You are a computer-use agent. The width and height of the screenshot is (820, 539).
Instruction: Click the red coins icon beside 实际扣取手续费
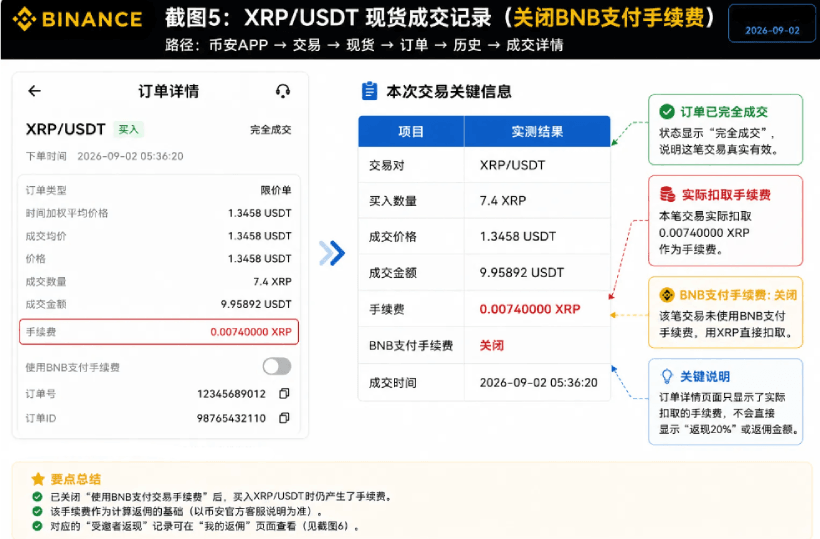[x=667, y=194]
